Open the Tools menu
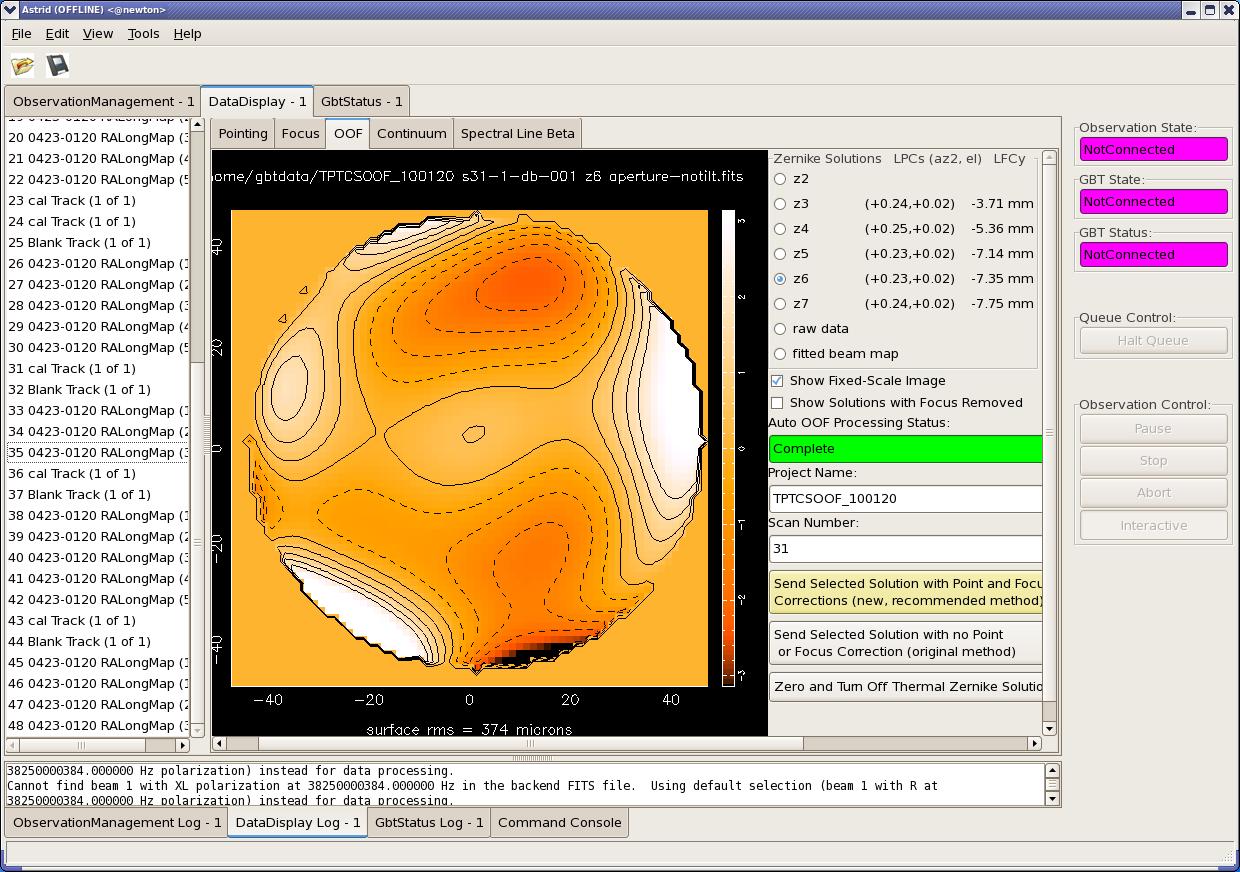This screenshot has width=1240, height=872. 143,33
